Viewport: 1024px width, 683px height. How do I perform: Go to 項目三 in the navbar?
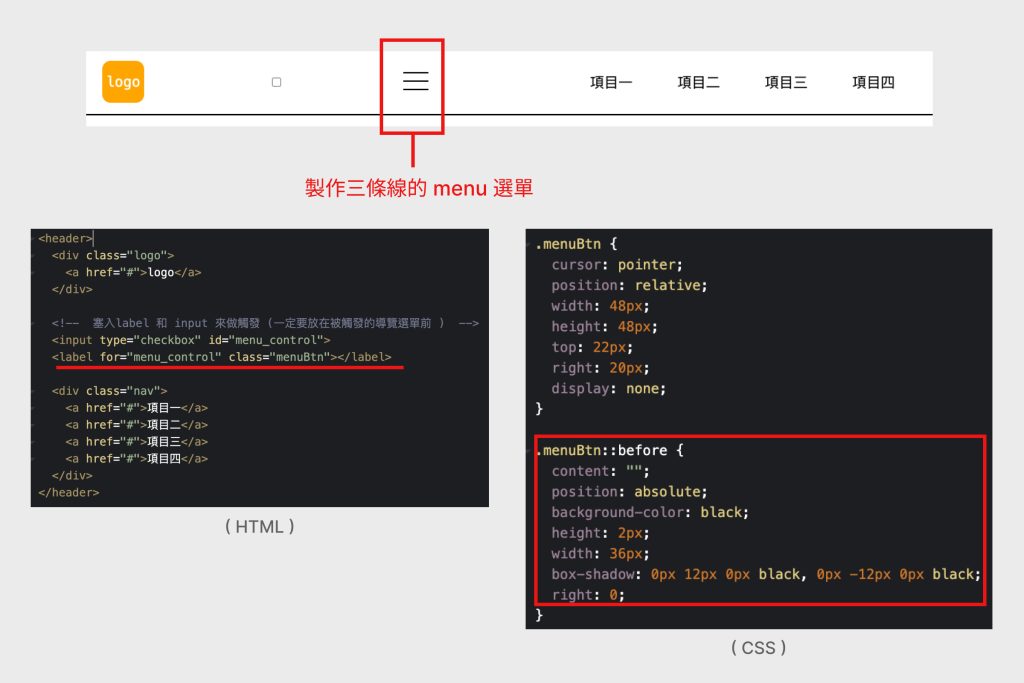[x=785, y=83]
